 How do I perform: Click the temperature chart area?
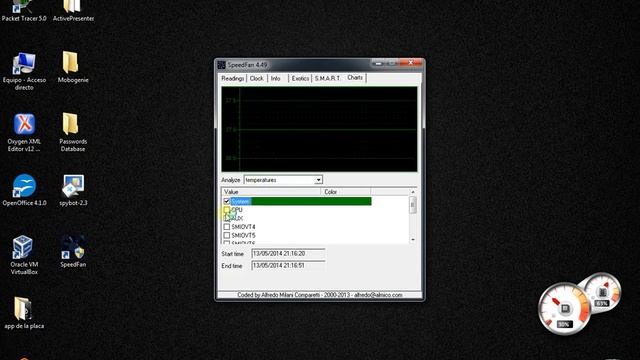coord(319,129)
